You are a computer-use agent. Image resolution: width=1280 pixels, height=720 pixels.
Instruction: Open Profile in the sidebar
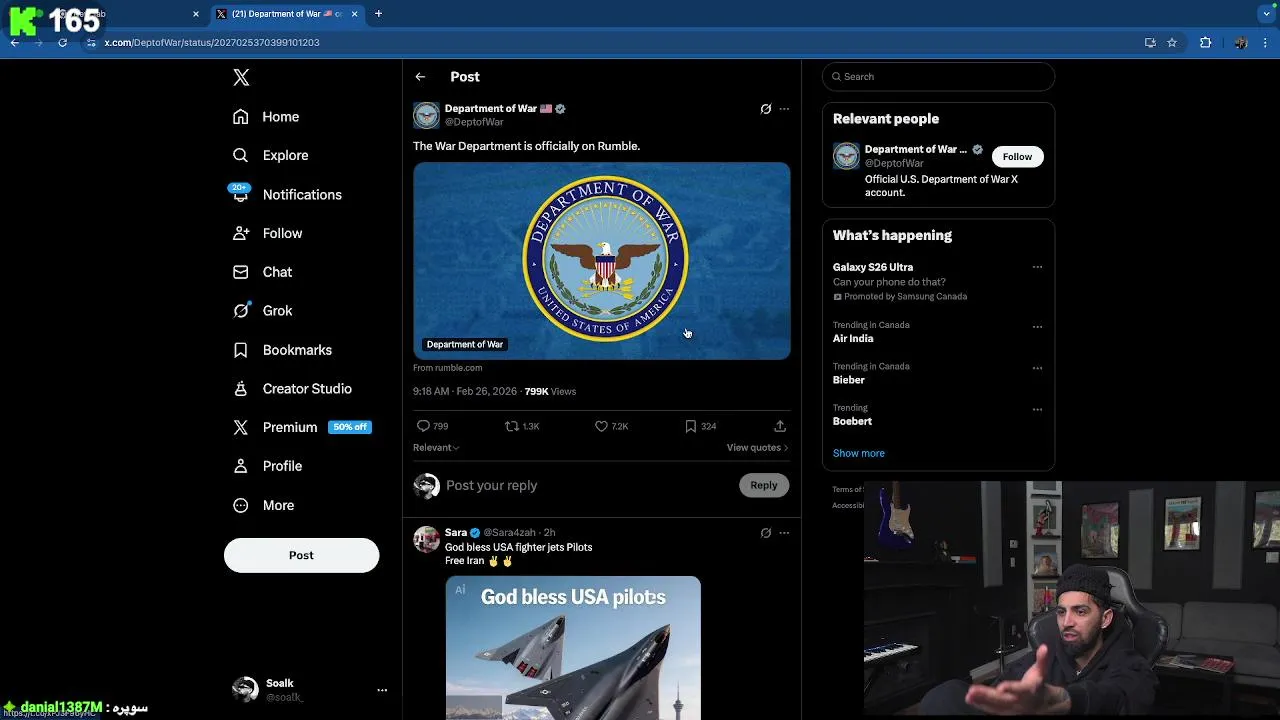coord(267,466)
